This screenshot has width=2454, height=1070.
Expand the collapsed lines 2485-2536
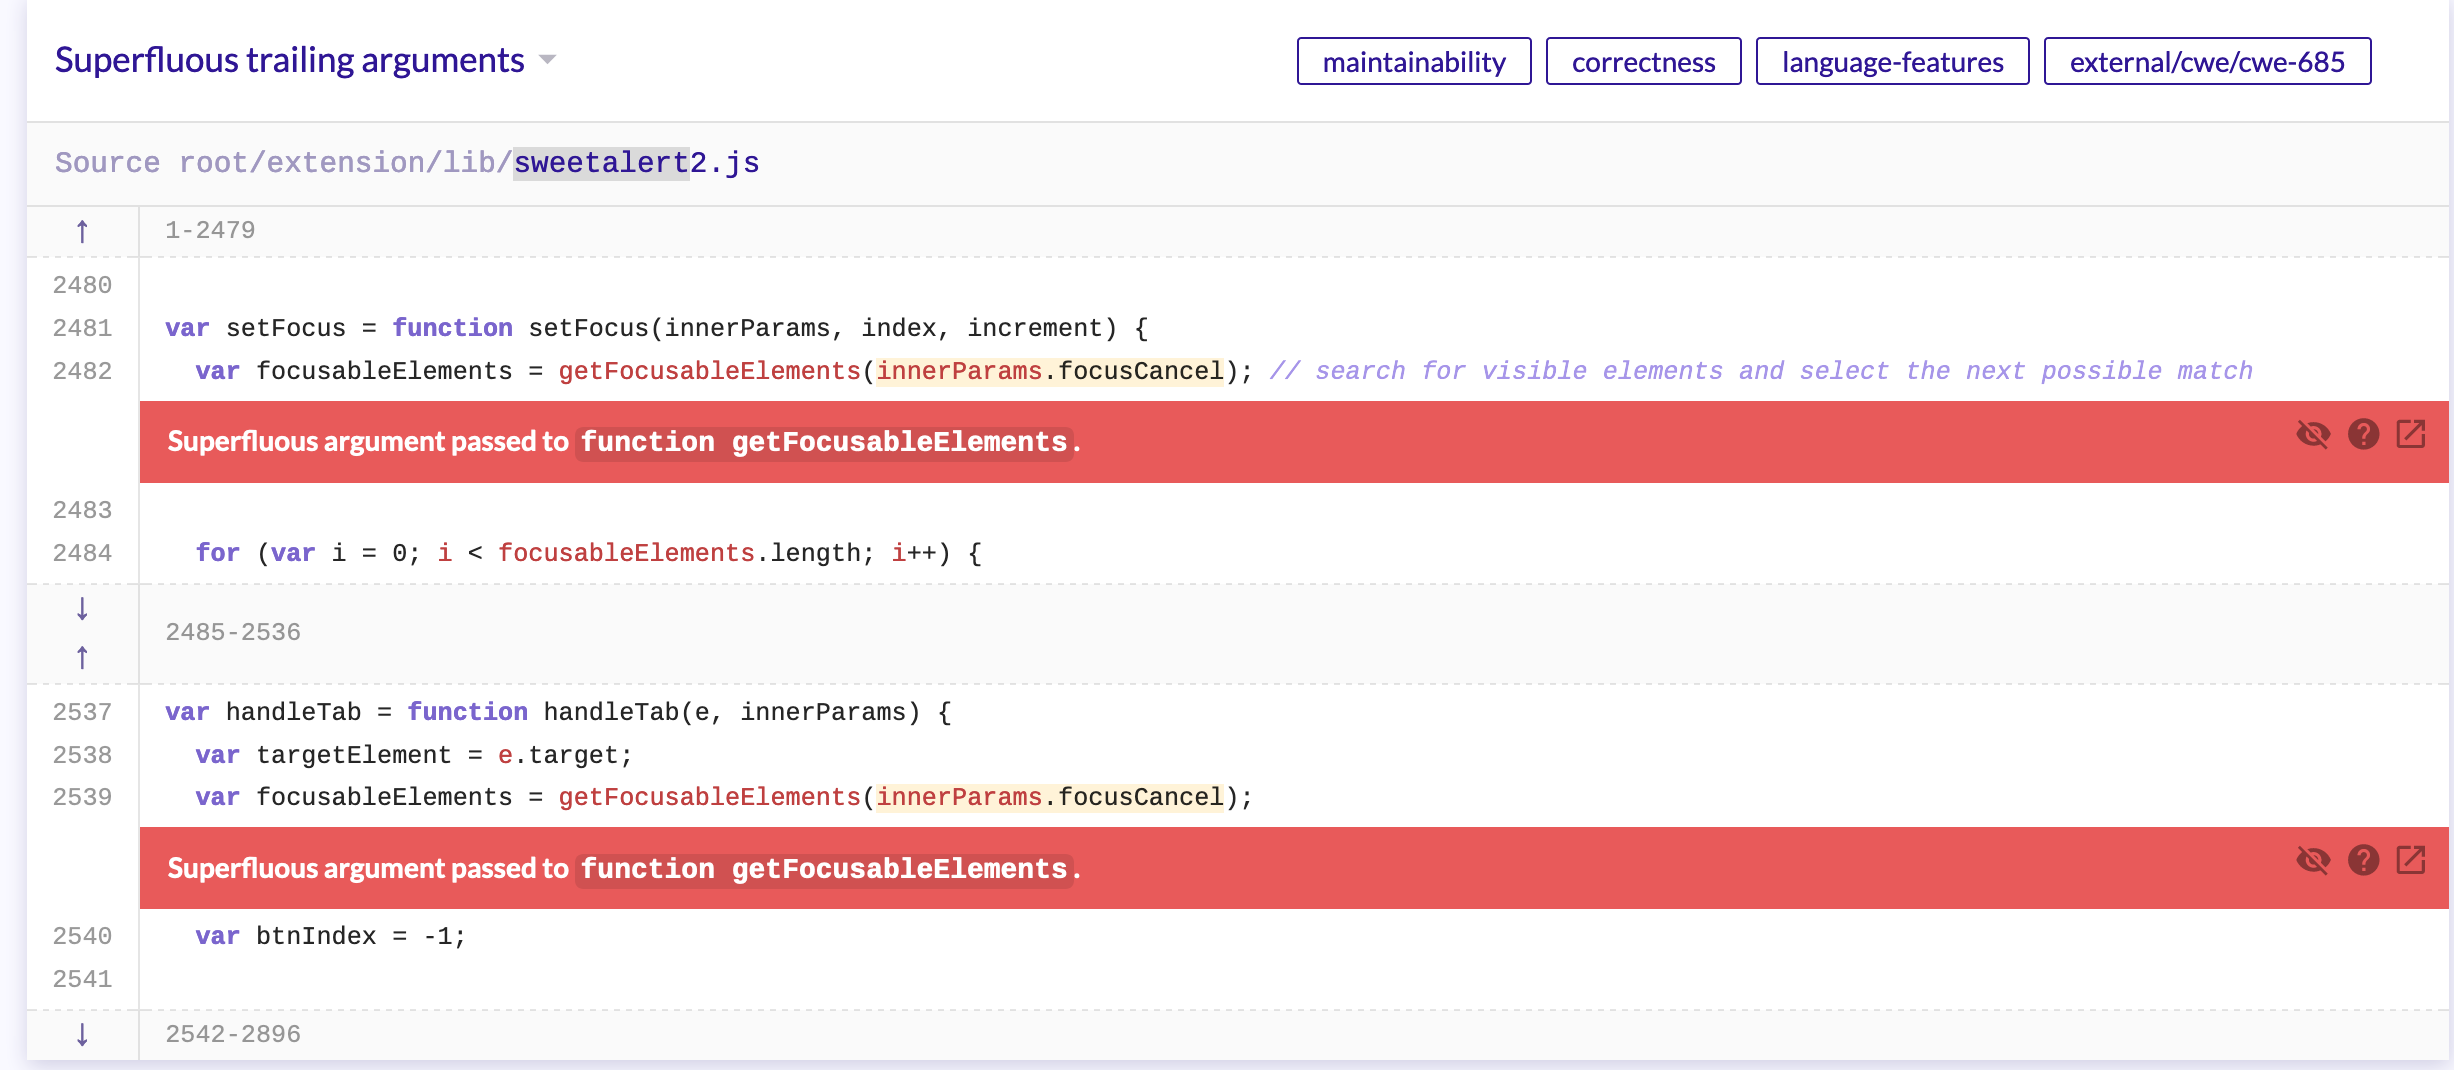(x=232, y=632)
